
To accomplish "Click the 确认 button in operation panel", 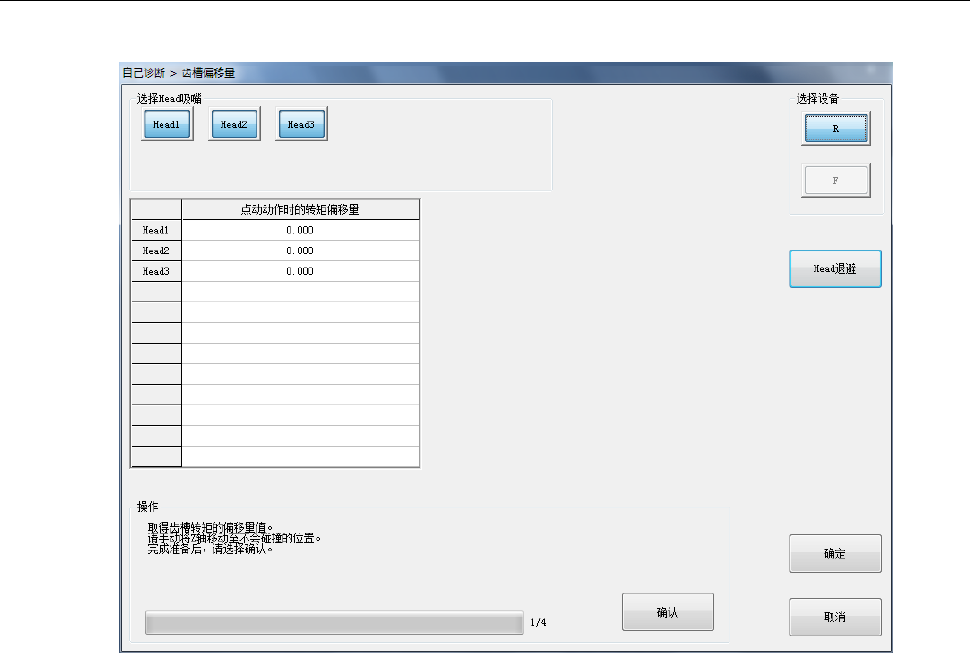I will pos(667,612).
